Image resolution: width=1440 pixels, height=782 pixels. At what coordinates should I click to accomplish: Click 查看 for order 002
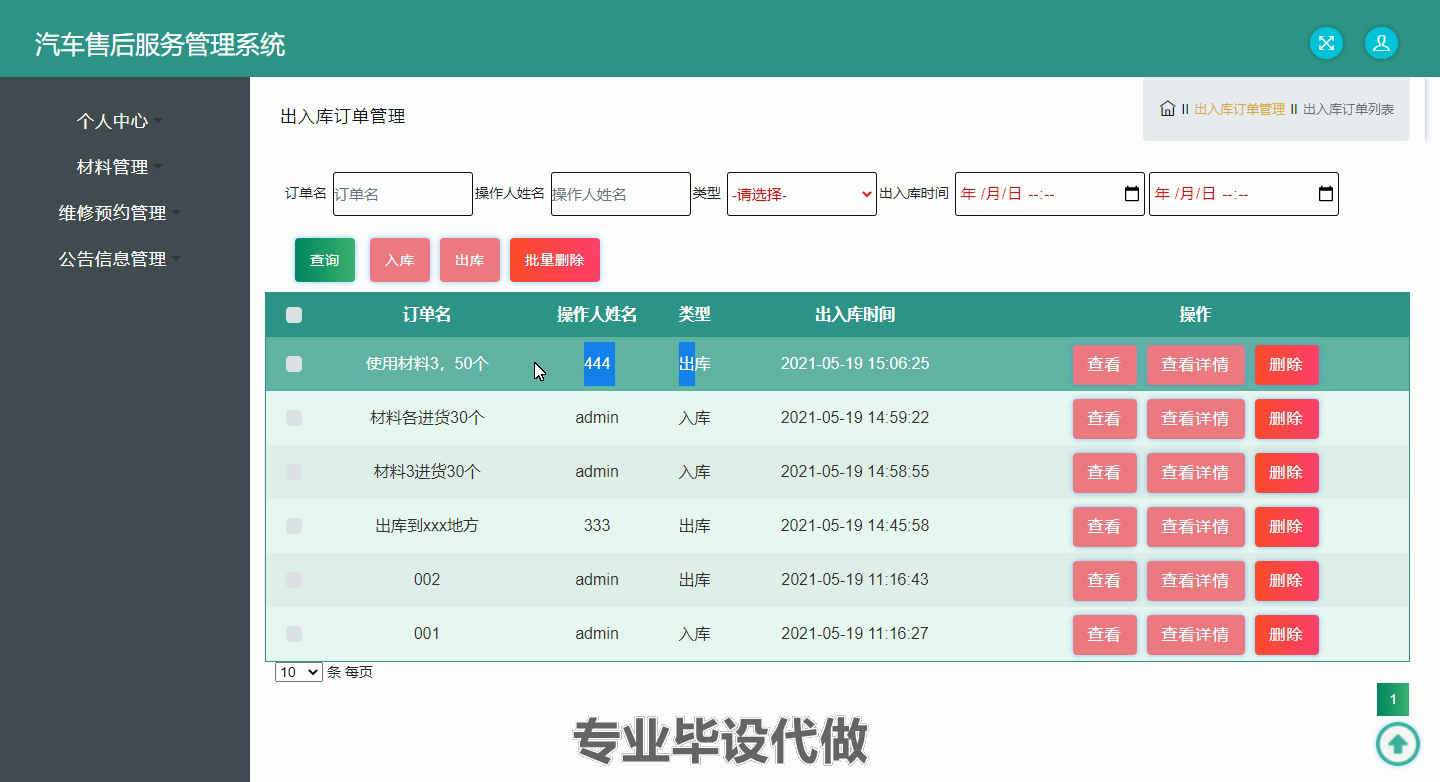tap(1105, 581)
